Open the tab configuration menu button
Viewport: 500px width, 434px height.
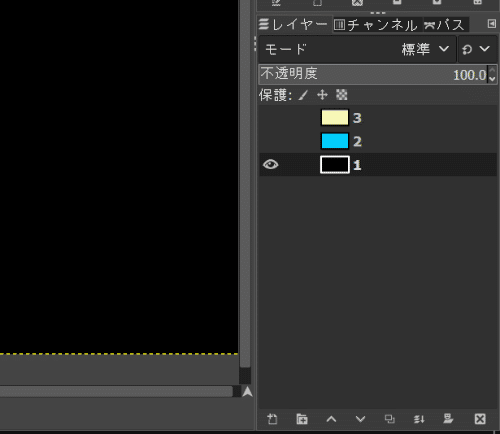(491, 24)
